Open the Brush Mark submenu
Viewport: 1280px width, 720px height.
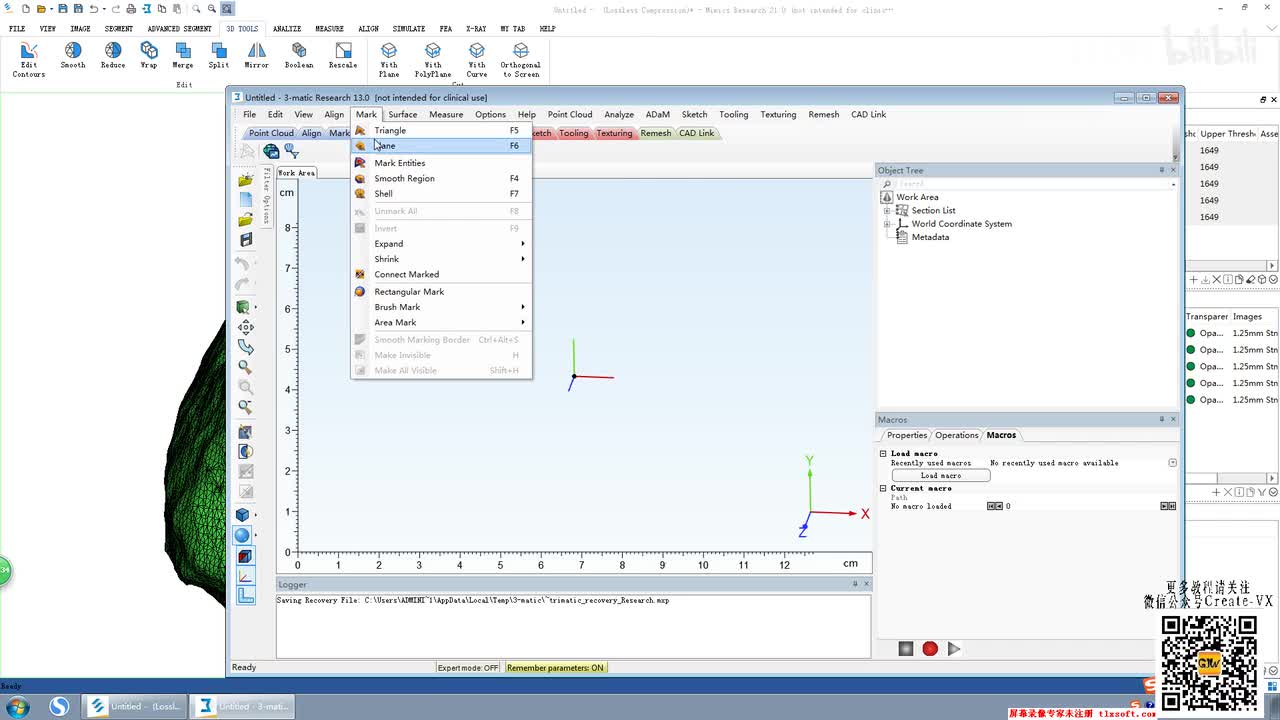pos(441,307)
